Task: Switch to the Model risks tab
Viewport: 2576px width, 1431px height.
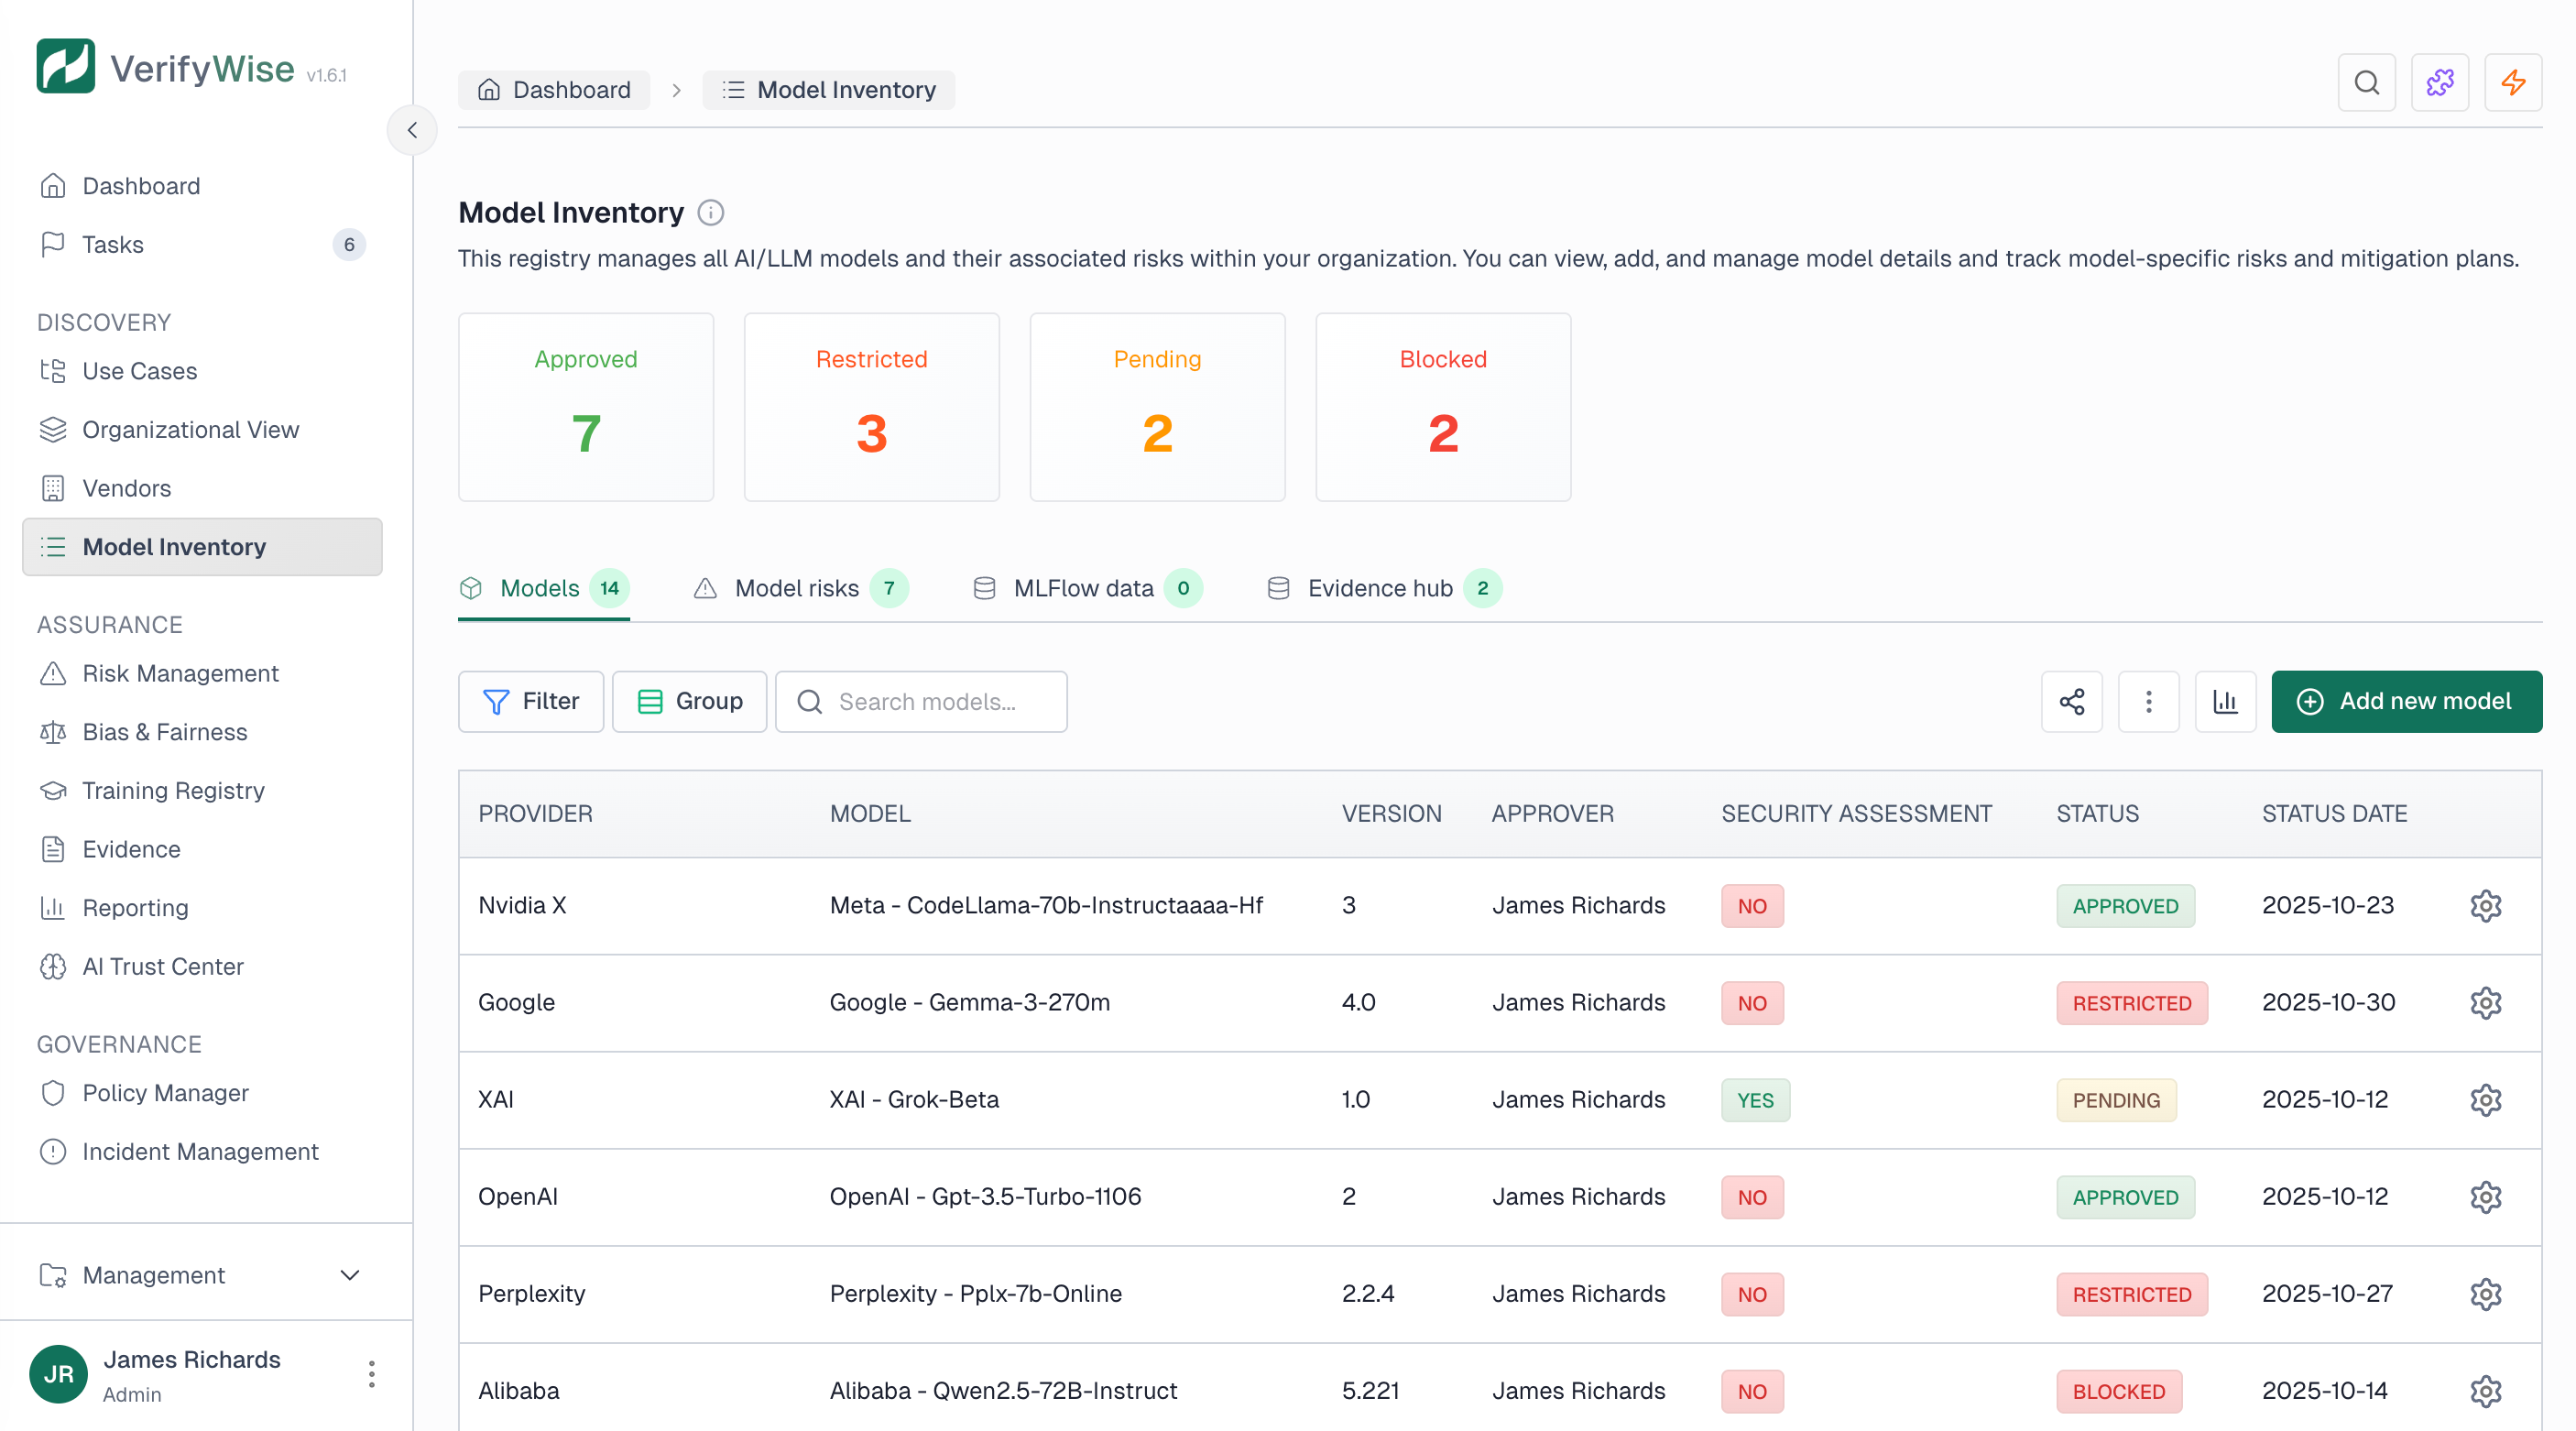Action: [797, 588]
